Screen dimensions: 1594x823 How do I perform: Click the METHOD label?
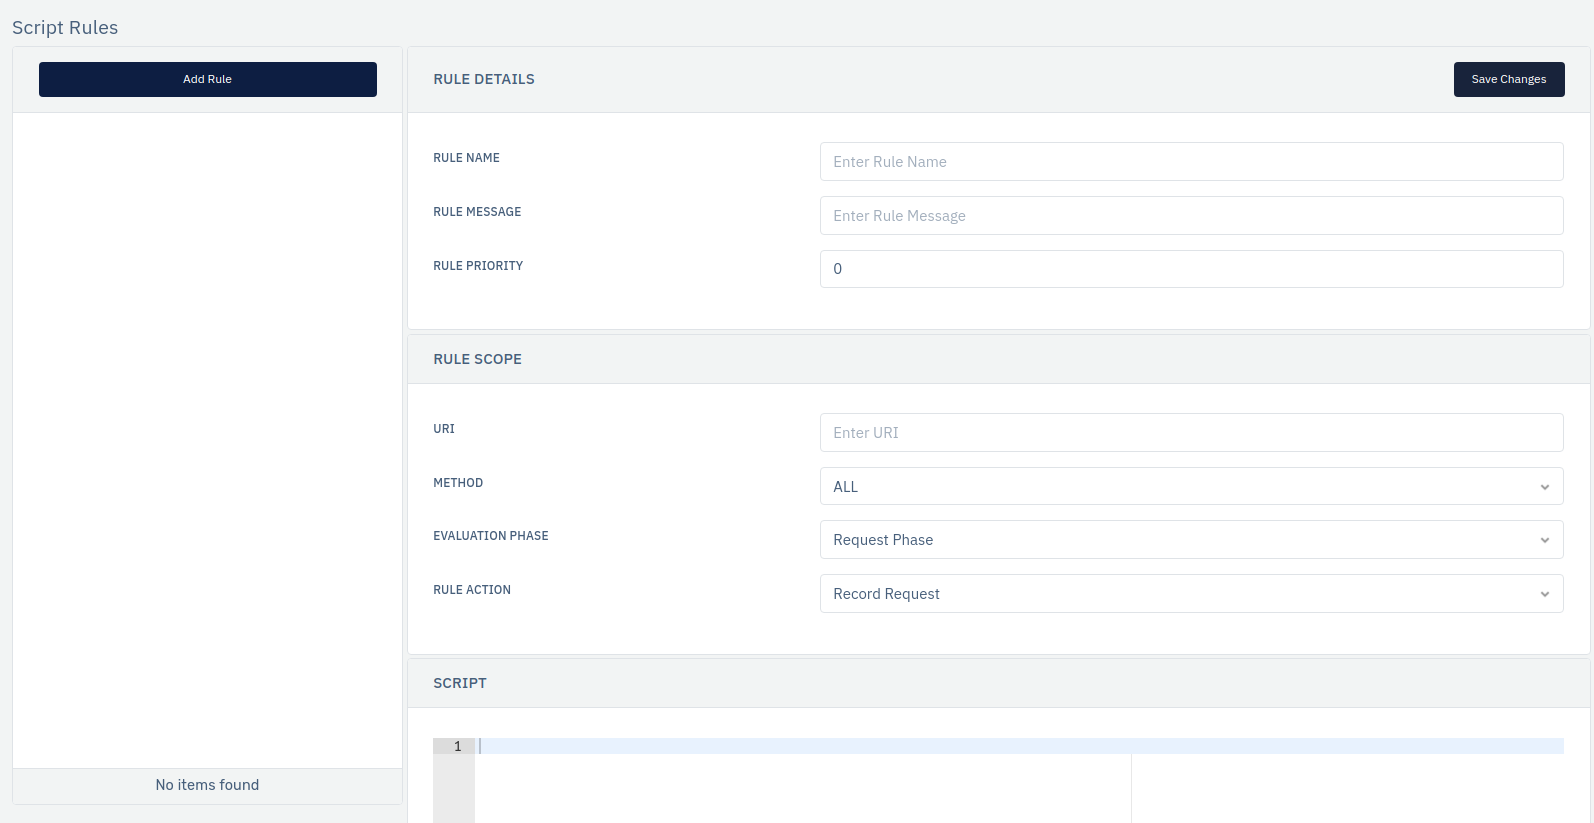click(x=458, y=483)
